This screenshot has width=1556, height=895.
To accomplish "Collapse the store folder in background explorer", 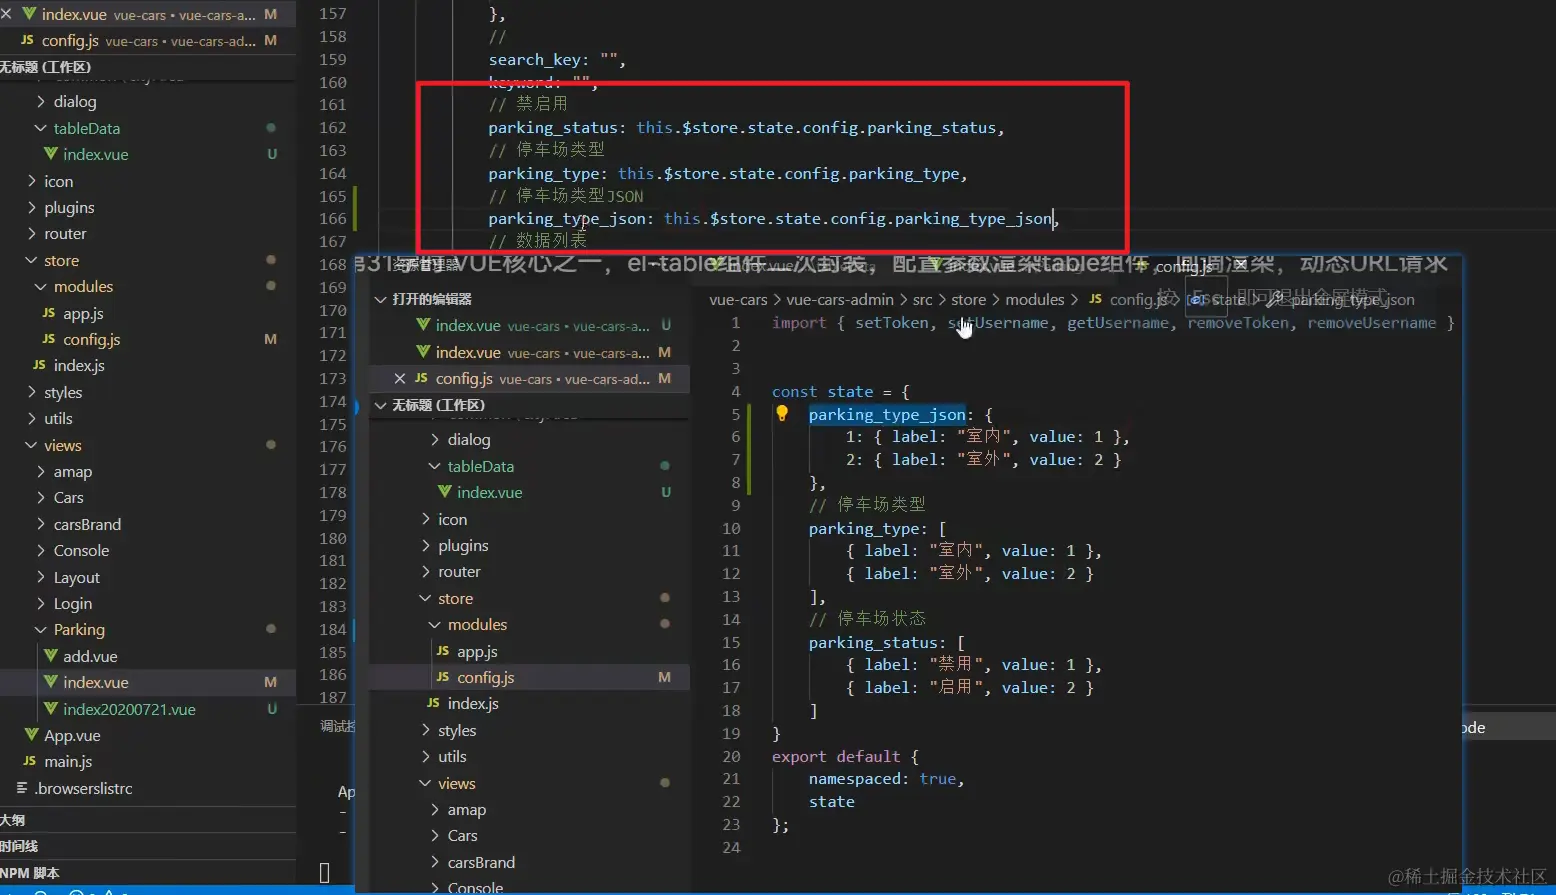I will click(x=31, y=260).
